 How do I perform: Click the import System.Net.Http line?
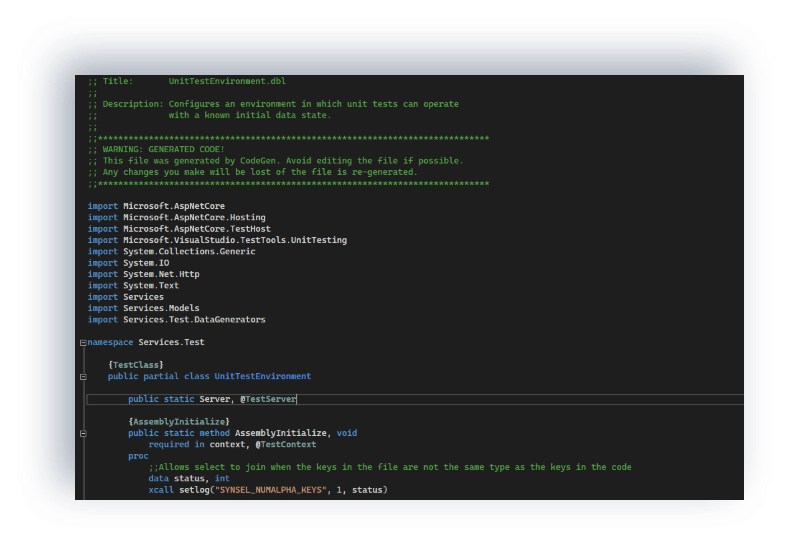coord(150,274)
